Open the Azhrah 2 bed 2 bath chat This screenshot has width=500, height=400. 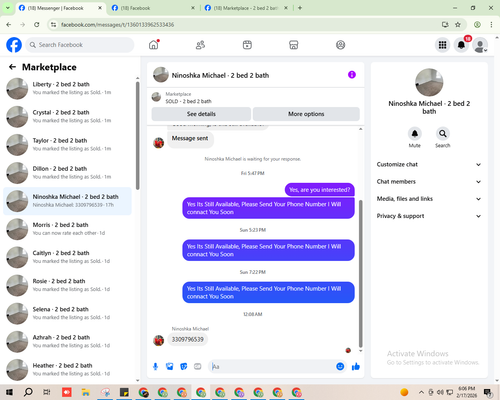point(68,341)
